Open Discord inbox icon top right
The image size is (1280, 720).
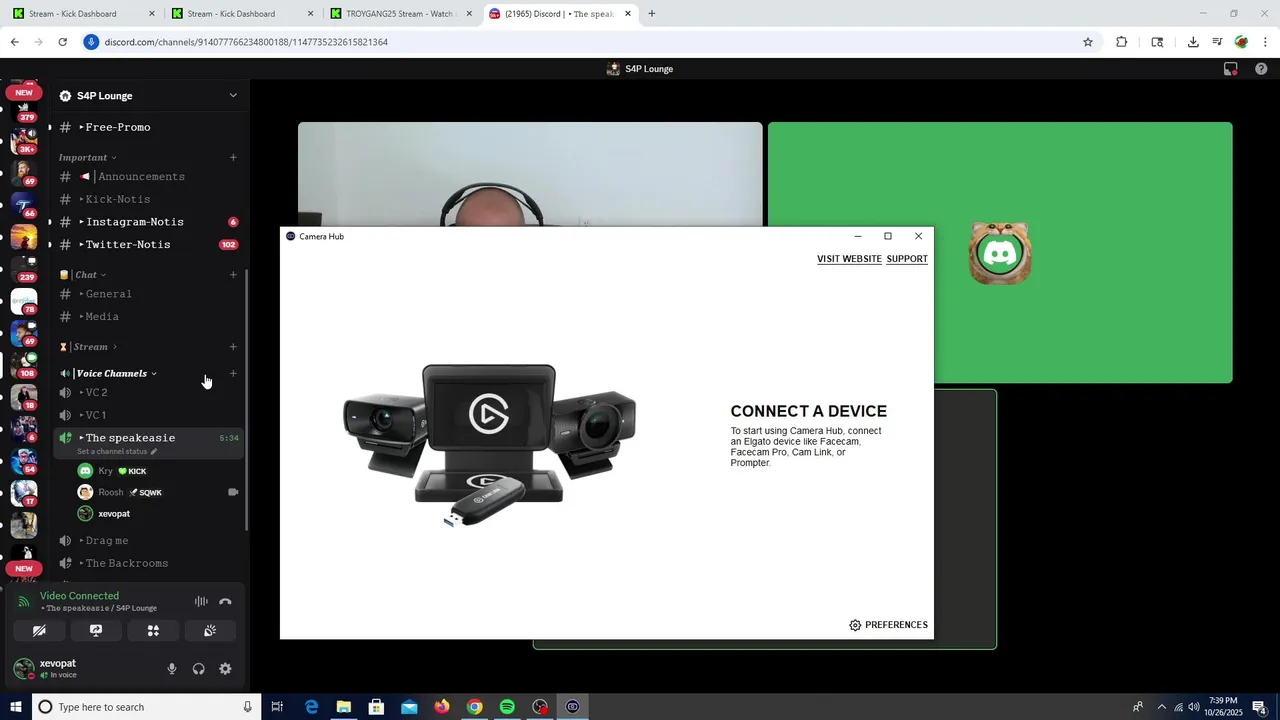[x=1231, y=69]
